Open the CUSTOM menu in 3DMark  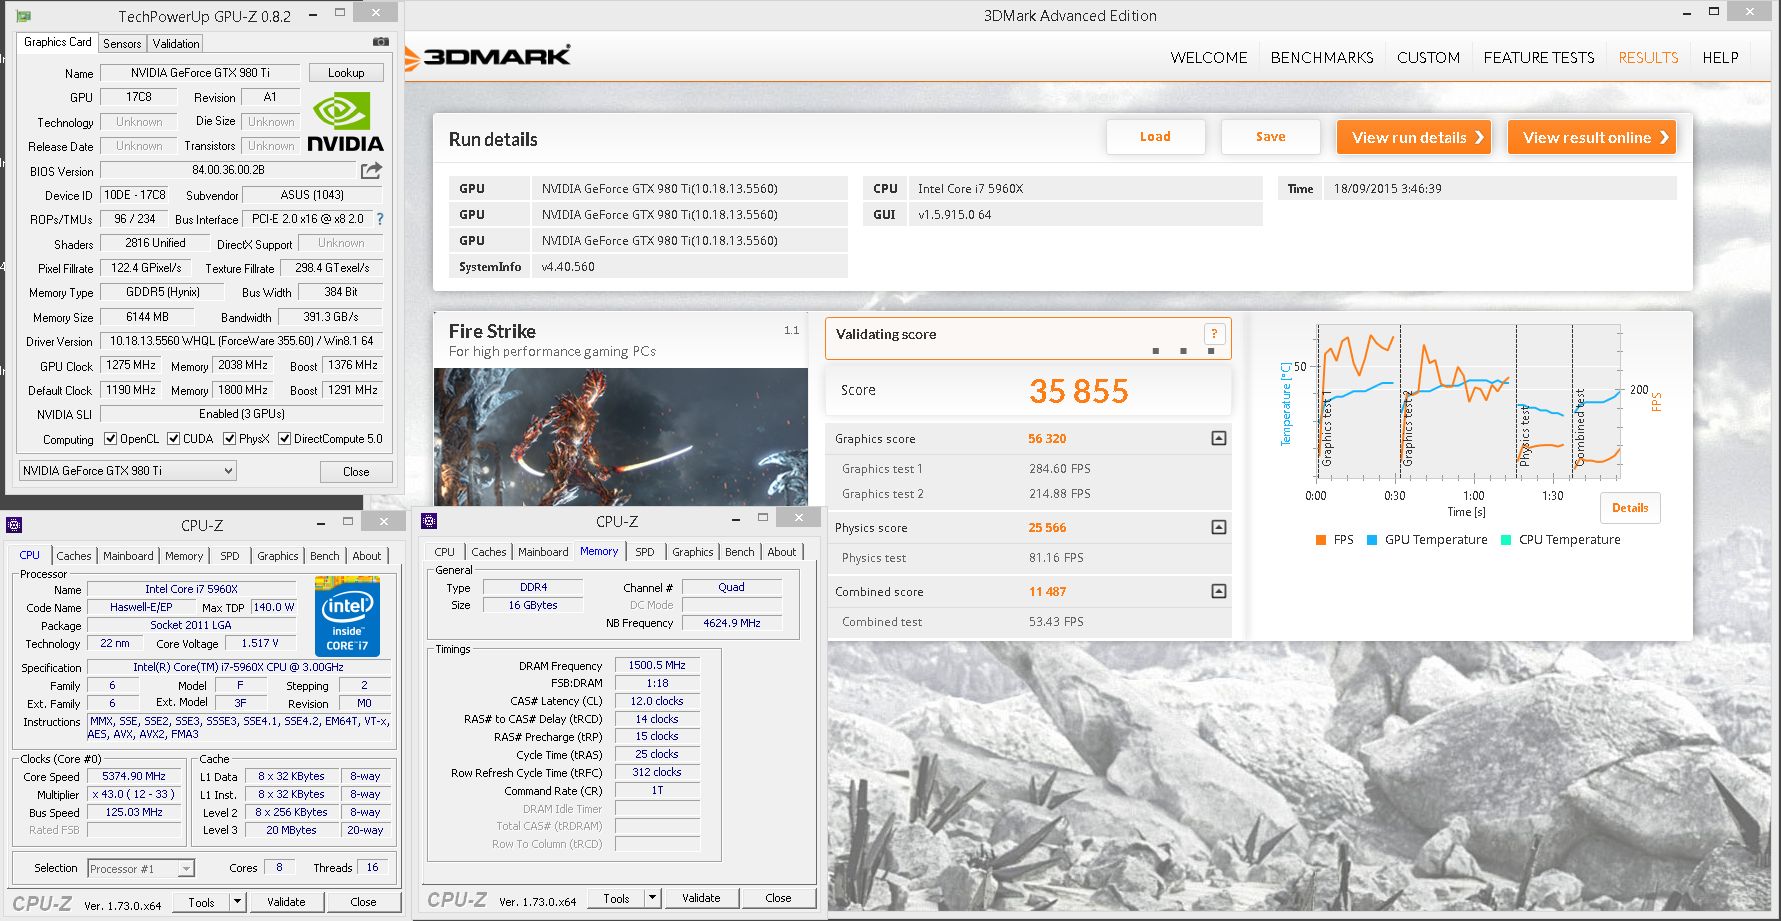(1428, 58)
